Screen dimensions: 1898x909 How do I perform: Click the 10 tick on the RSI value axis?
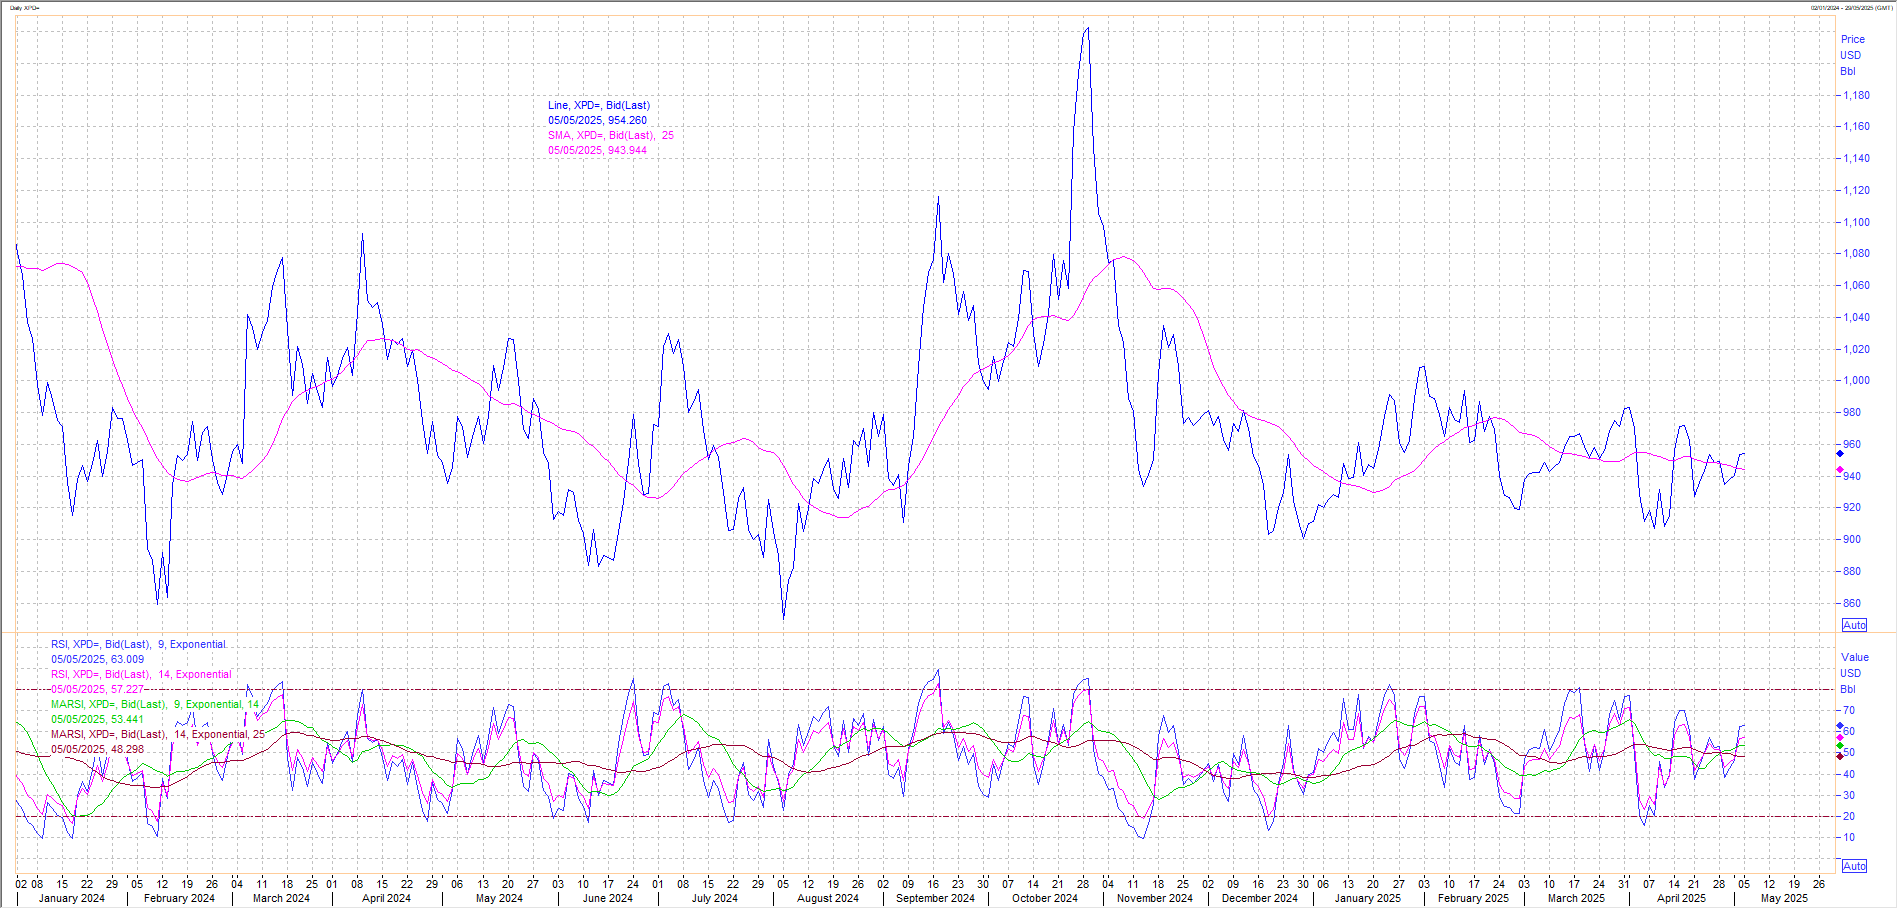[x=1849, y=837]
